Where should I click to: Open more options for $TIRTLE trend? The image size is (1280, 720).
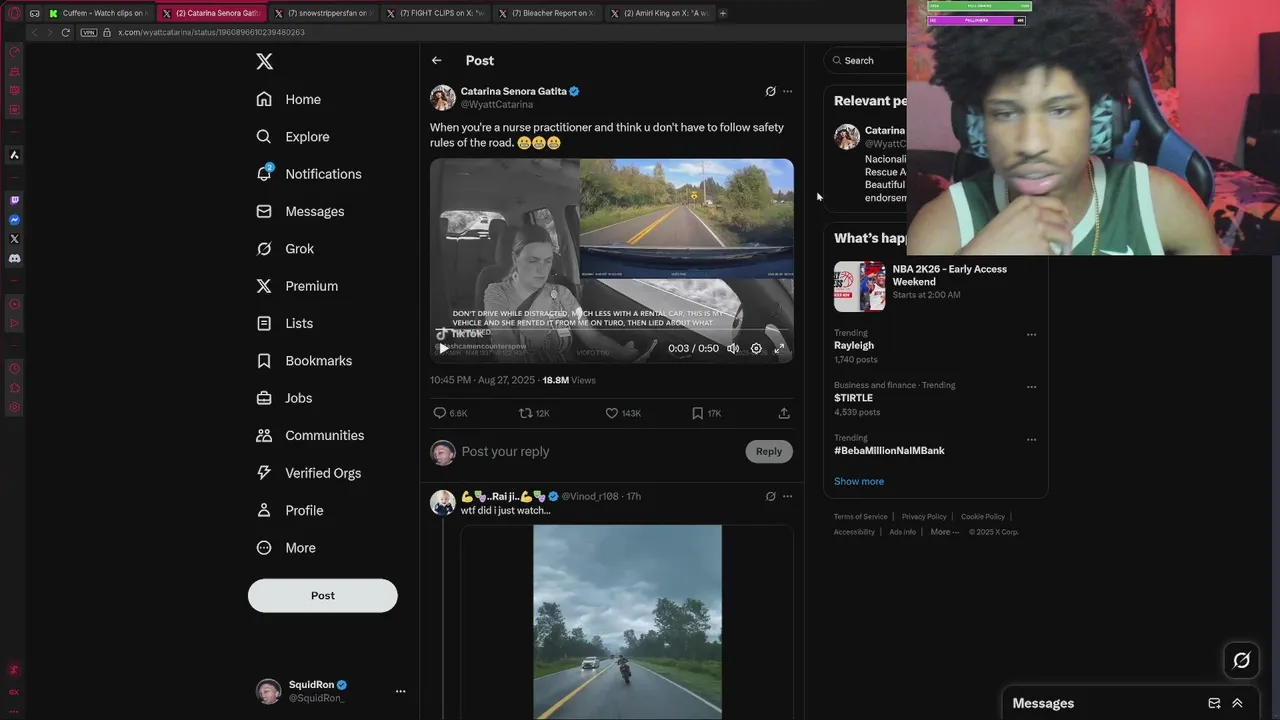coord(1032,387)
